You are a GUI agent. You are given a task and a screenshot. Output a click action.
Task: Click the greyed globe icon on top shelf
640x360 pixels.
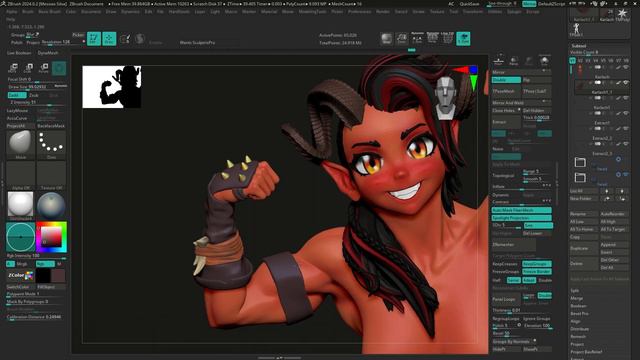click(140, 39)
